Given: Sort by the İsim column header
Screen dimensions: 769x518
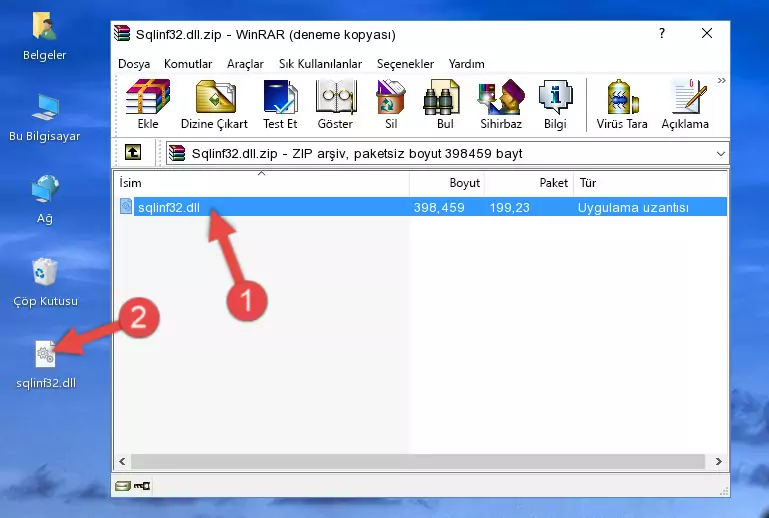Looking at the screenshot, I should [x=262, y=183].
